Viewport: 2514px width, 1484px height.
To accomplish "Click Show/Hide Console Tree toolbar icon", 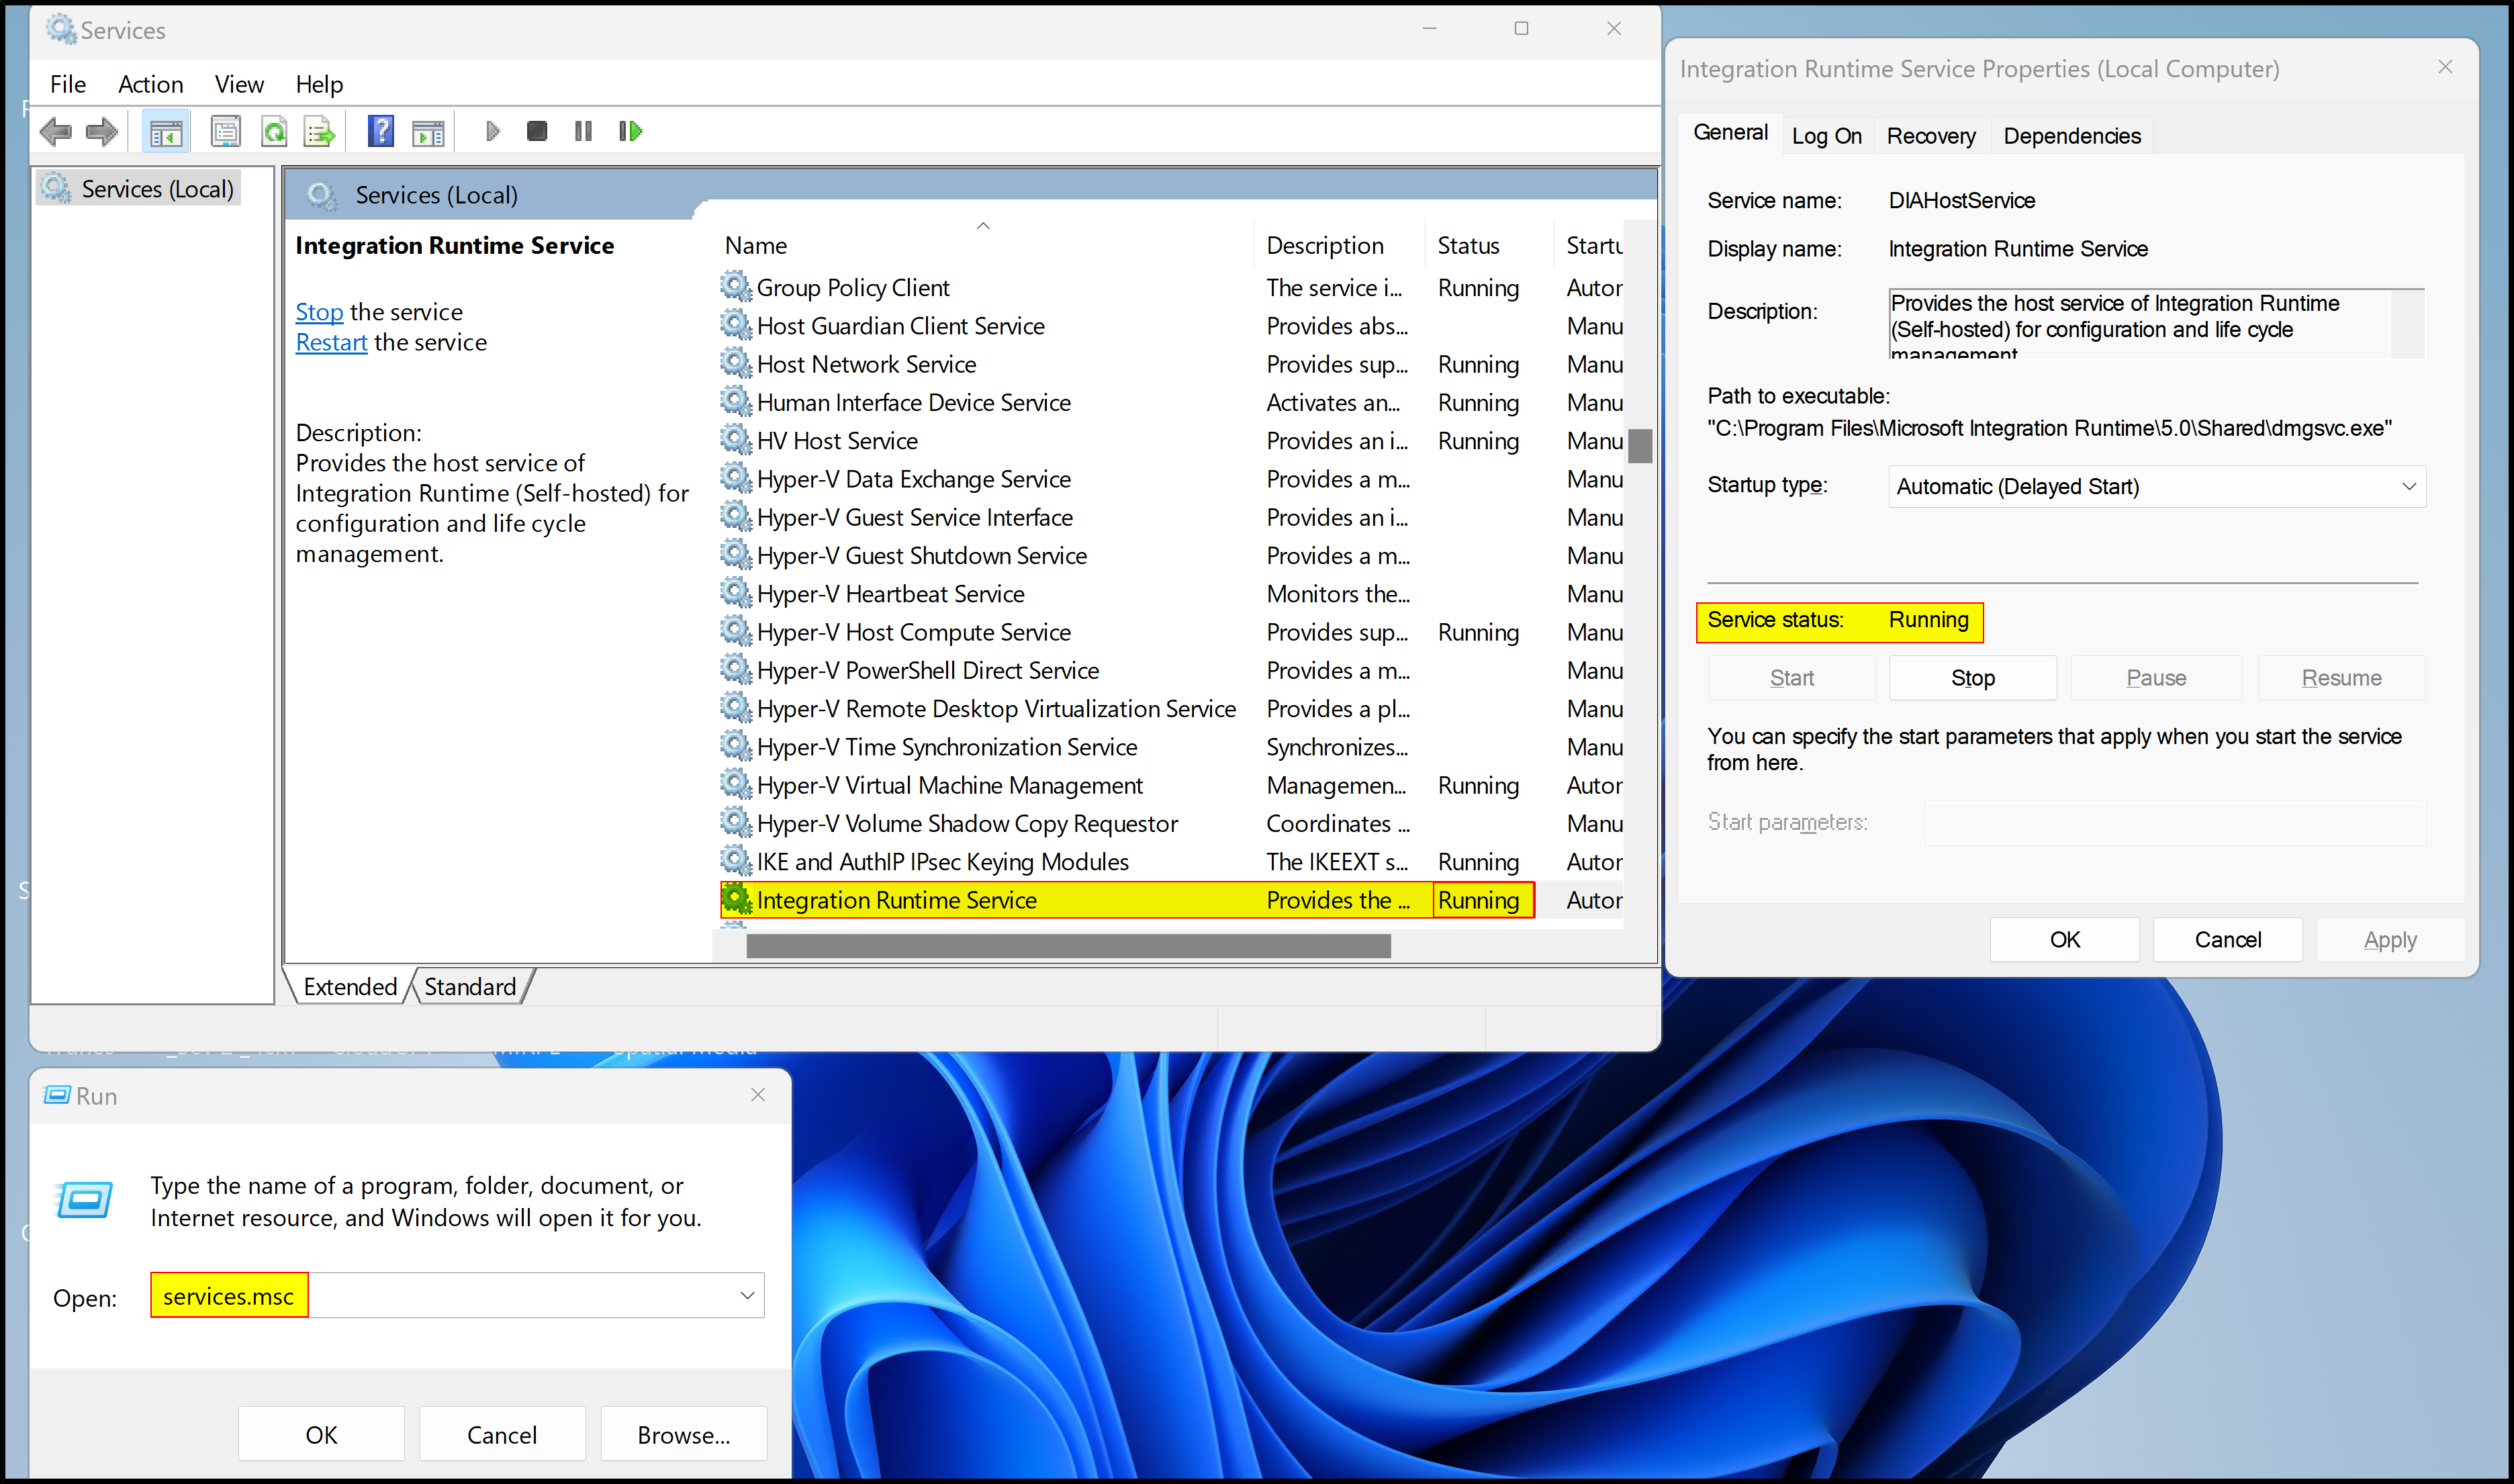I will [166, 131].
